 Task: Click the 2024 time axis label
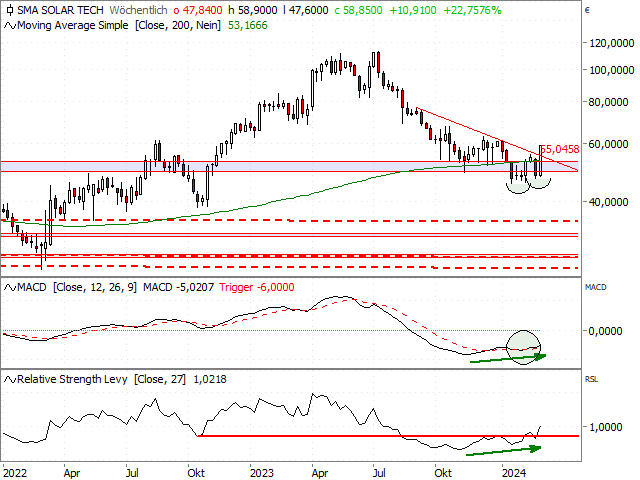(x=514, y=473)
